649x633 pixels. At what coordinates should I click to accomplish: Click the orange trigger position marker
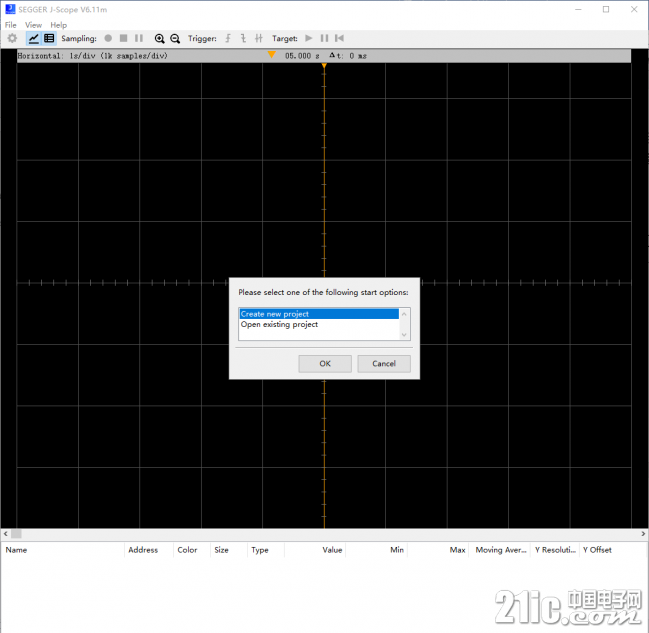(x=272, y=55)
